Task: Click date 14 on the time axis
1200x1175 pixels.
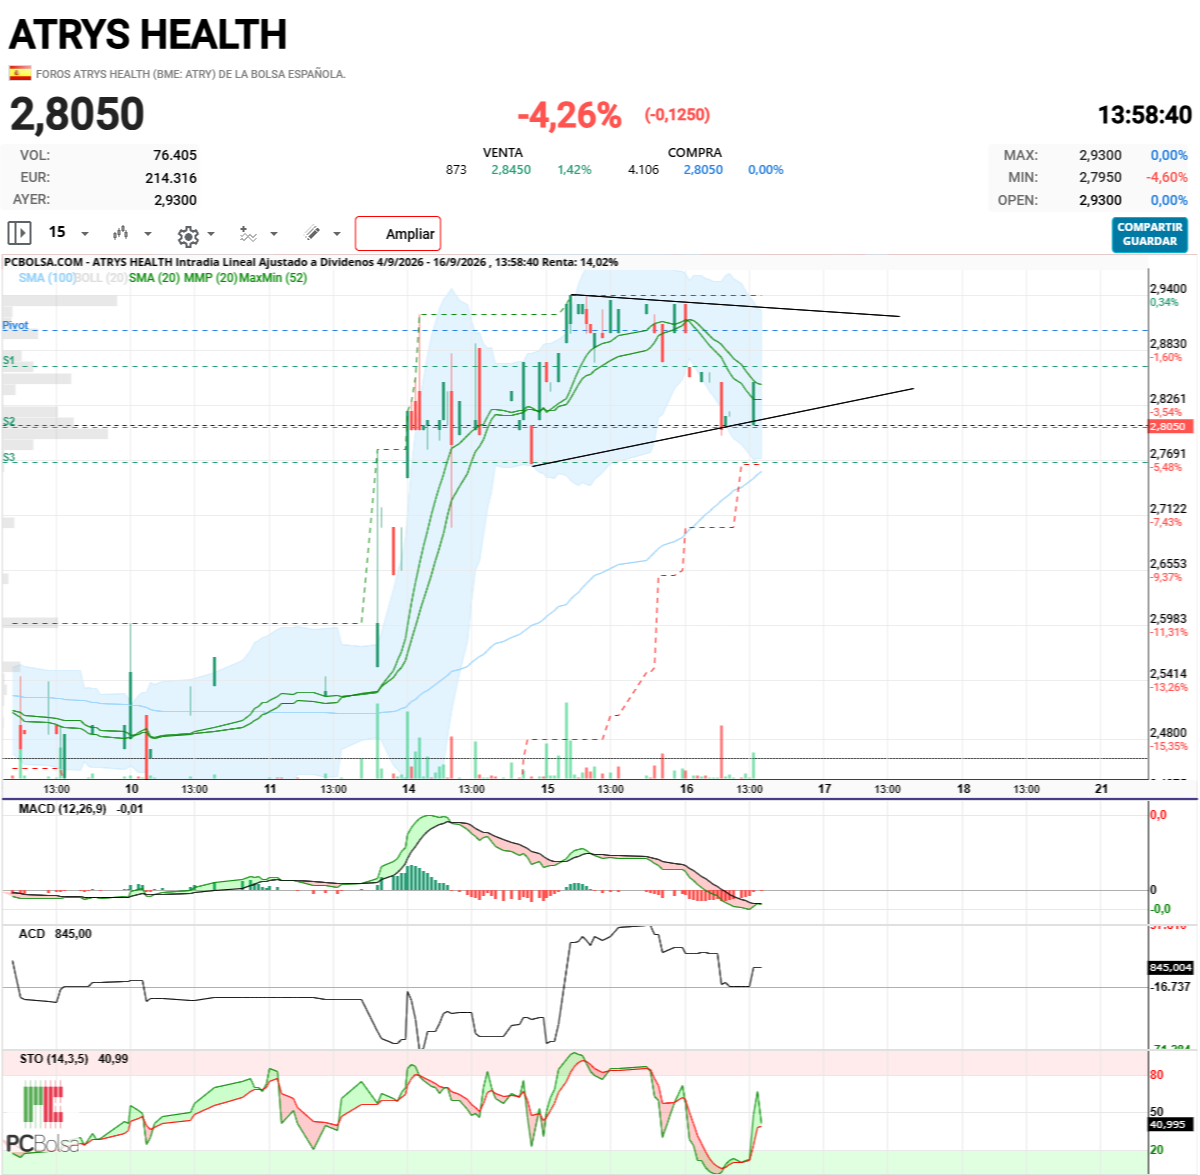Action: 408,788
